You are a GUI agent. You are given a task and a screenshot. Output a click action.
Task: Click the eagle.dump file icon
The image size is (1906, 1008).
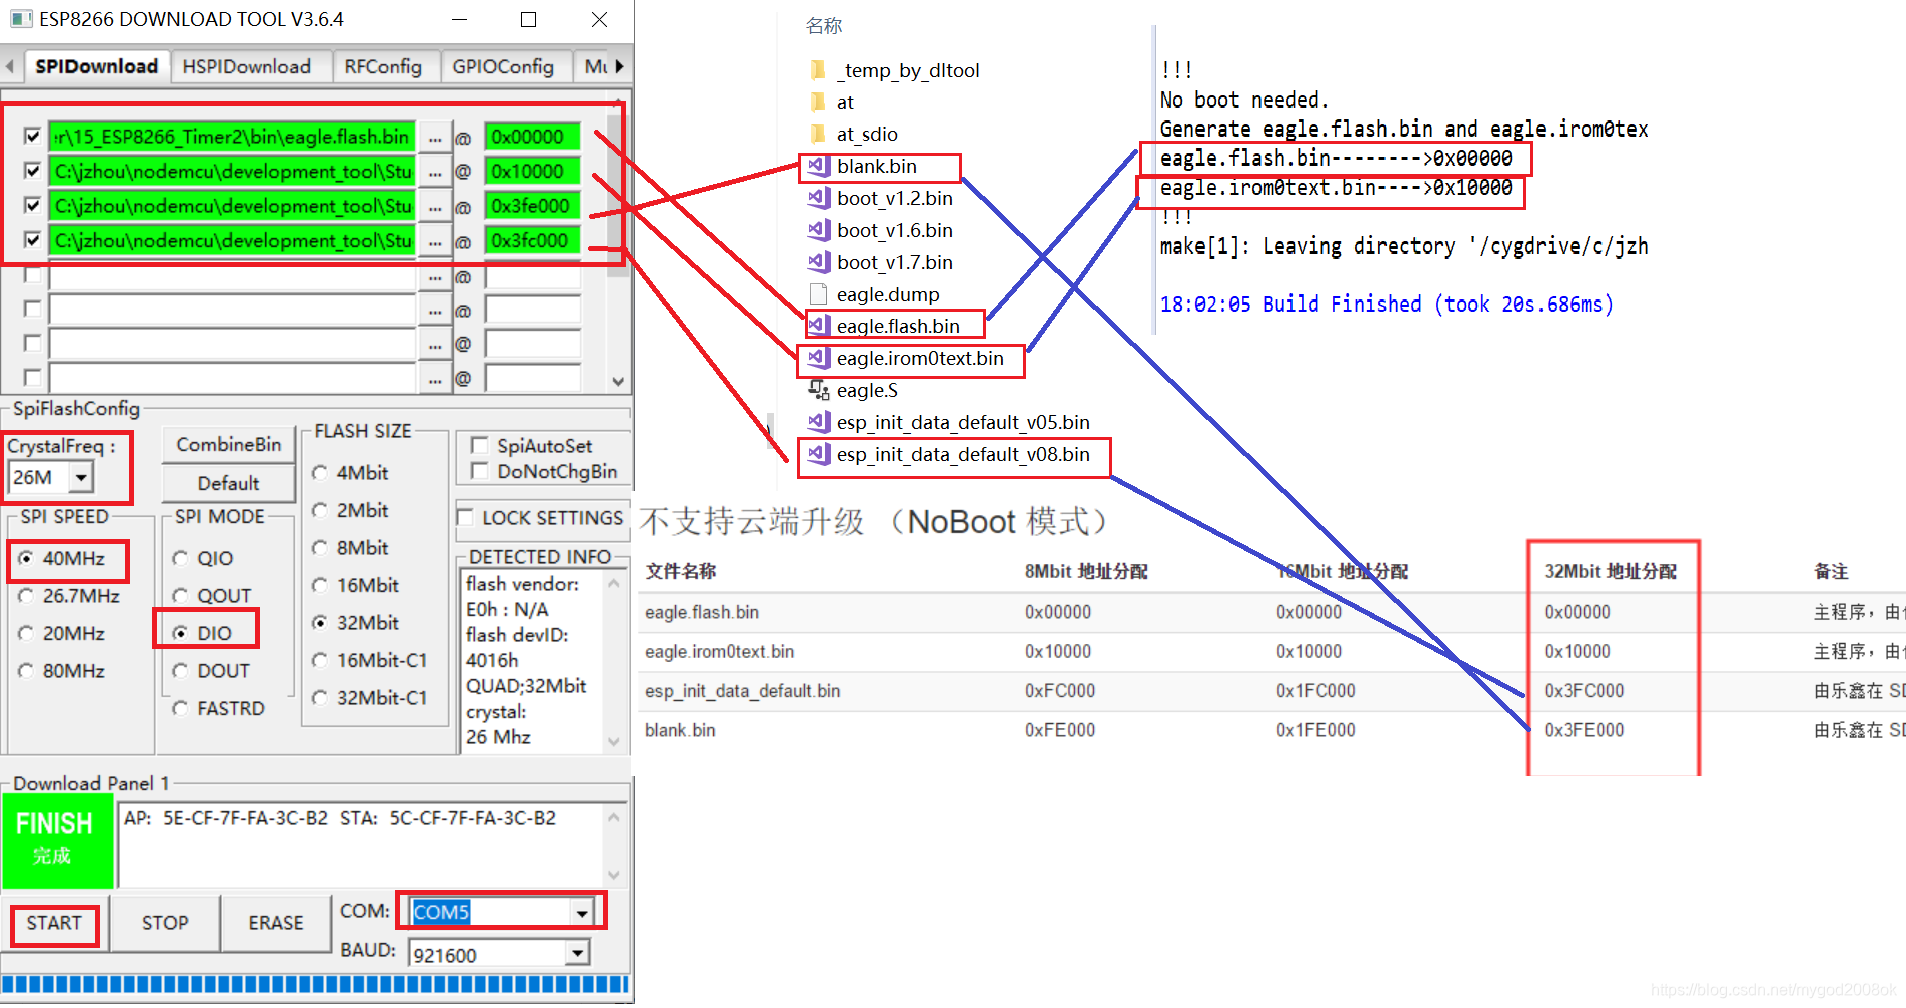point(818,294)
